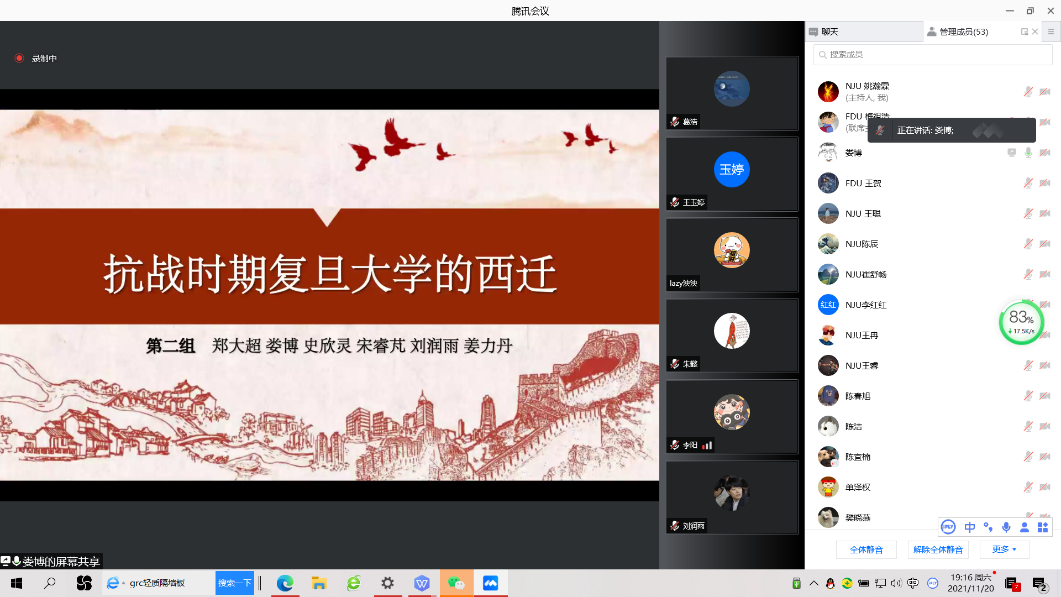Viewport: 1061px width, 597px height.
Task: Click the input method microphone icon
Action: tap(1006, 527)
